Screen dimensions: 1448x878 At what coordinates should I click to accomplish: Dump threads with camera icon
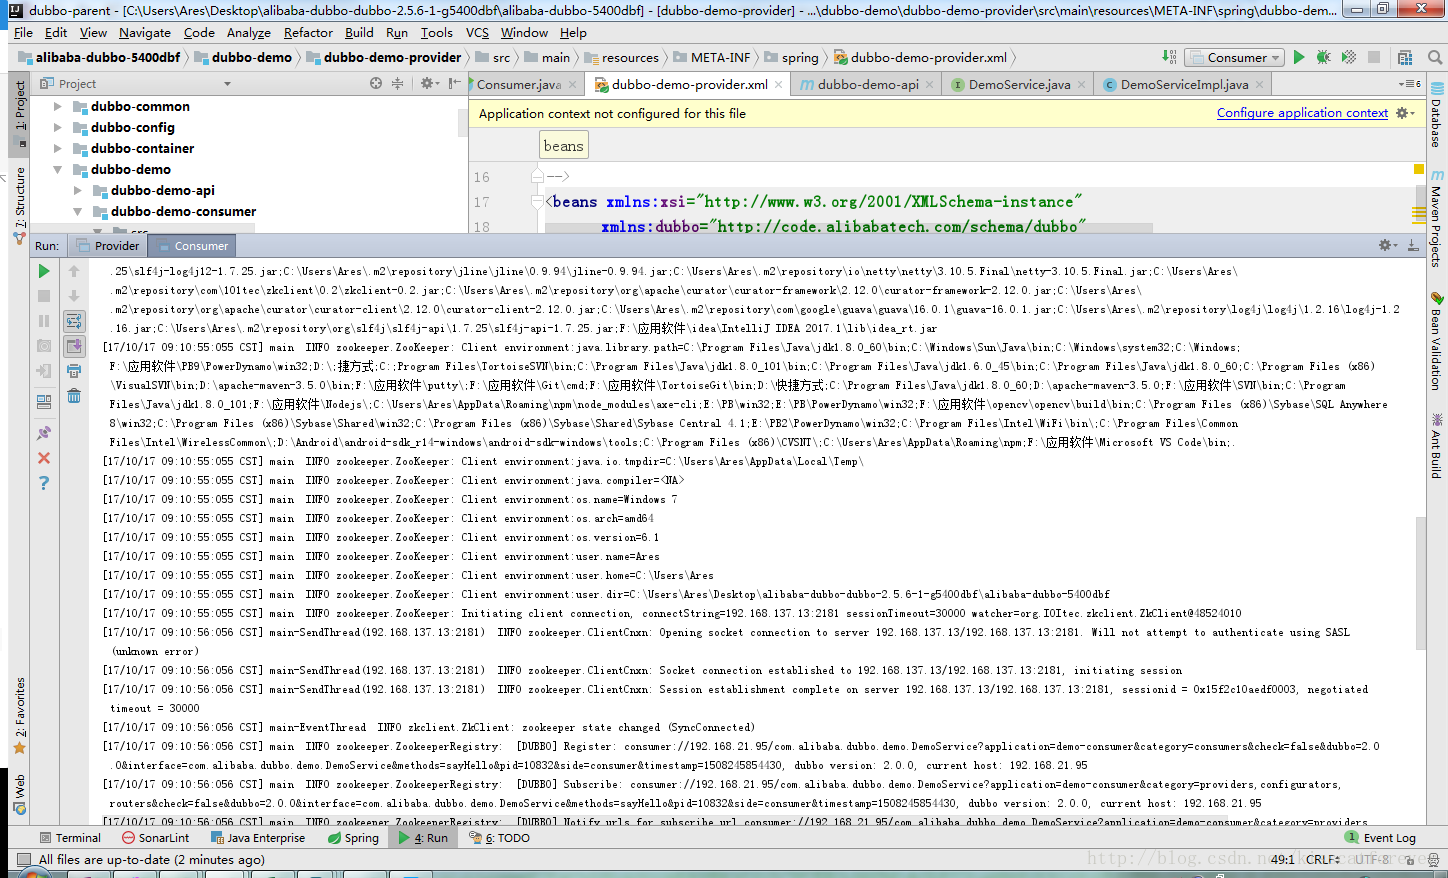44,346
